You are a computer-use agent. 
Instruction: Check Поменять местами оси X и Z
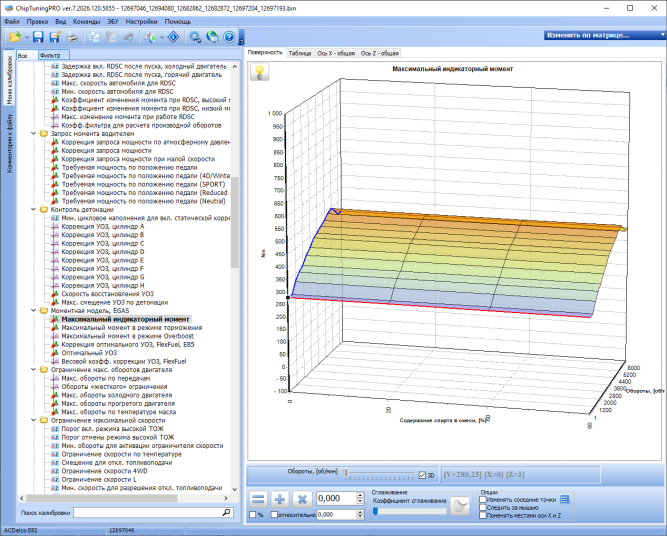483,515
